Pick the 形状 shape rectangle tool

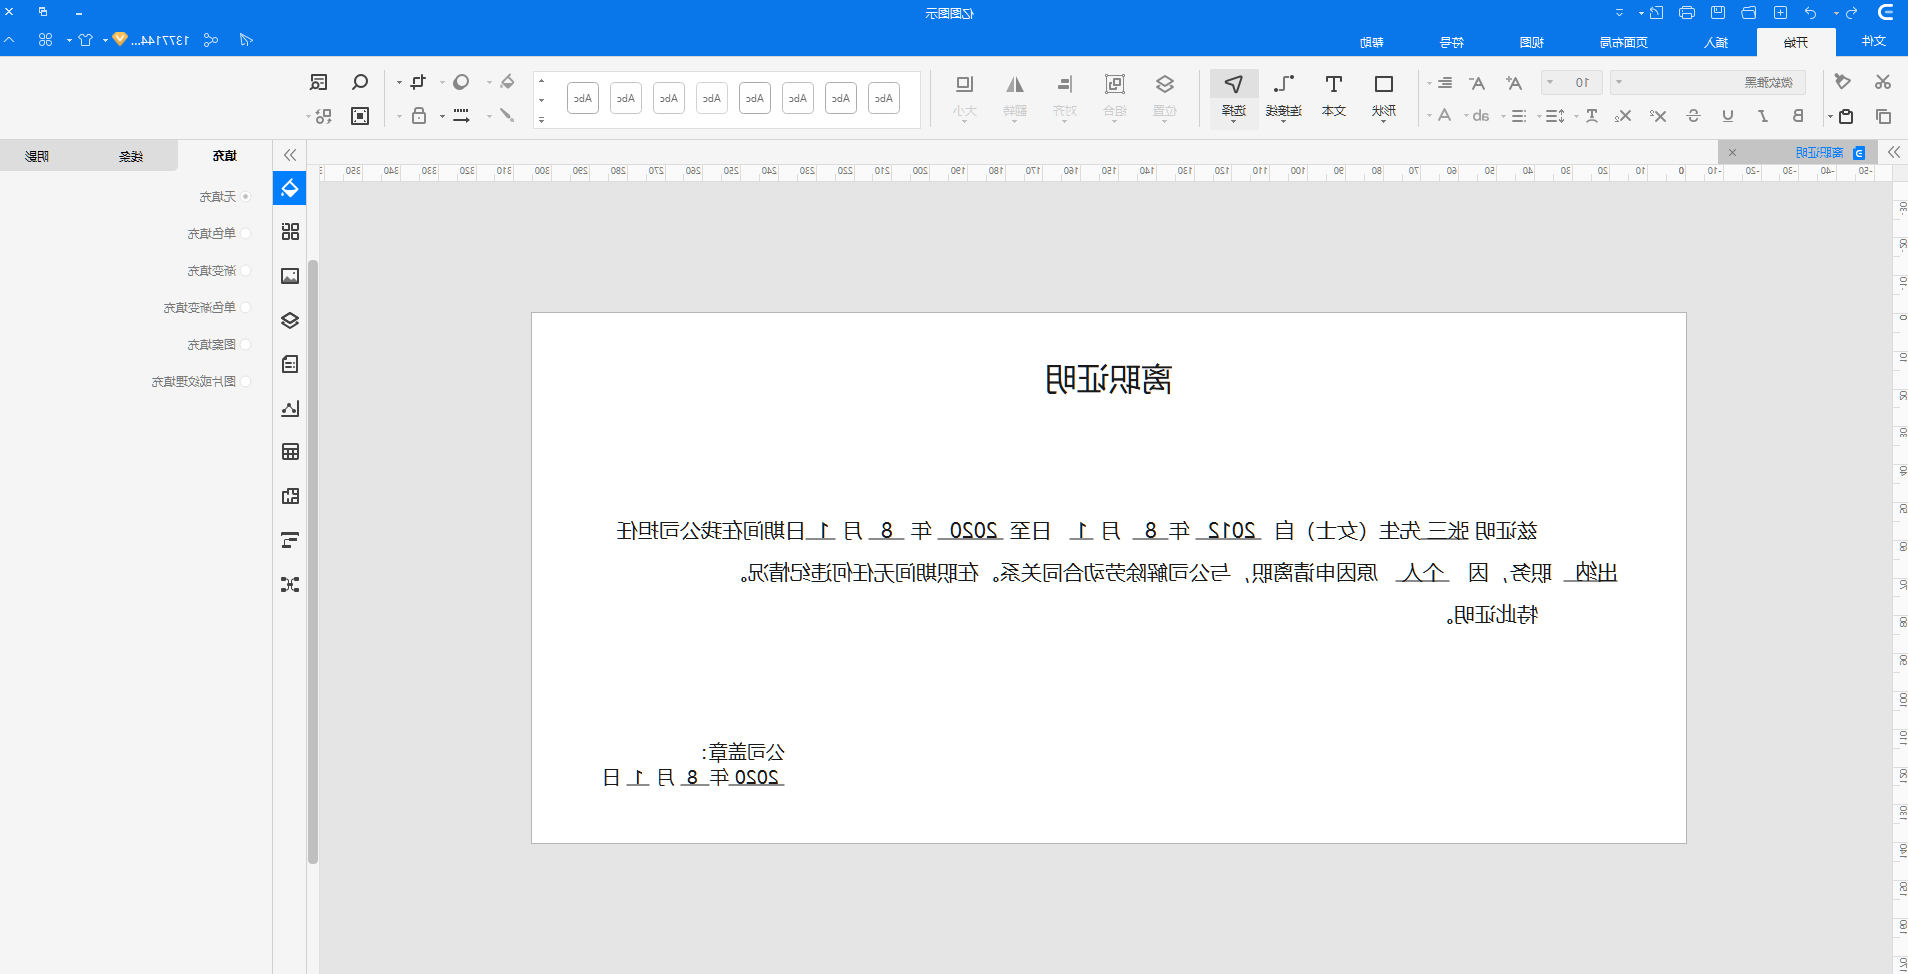(x=1384, y=97)
